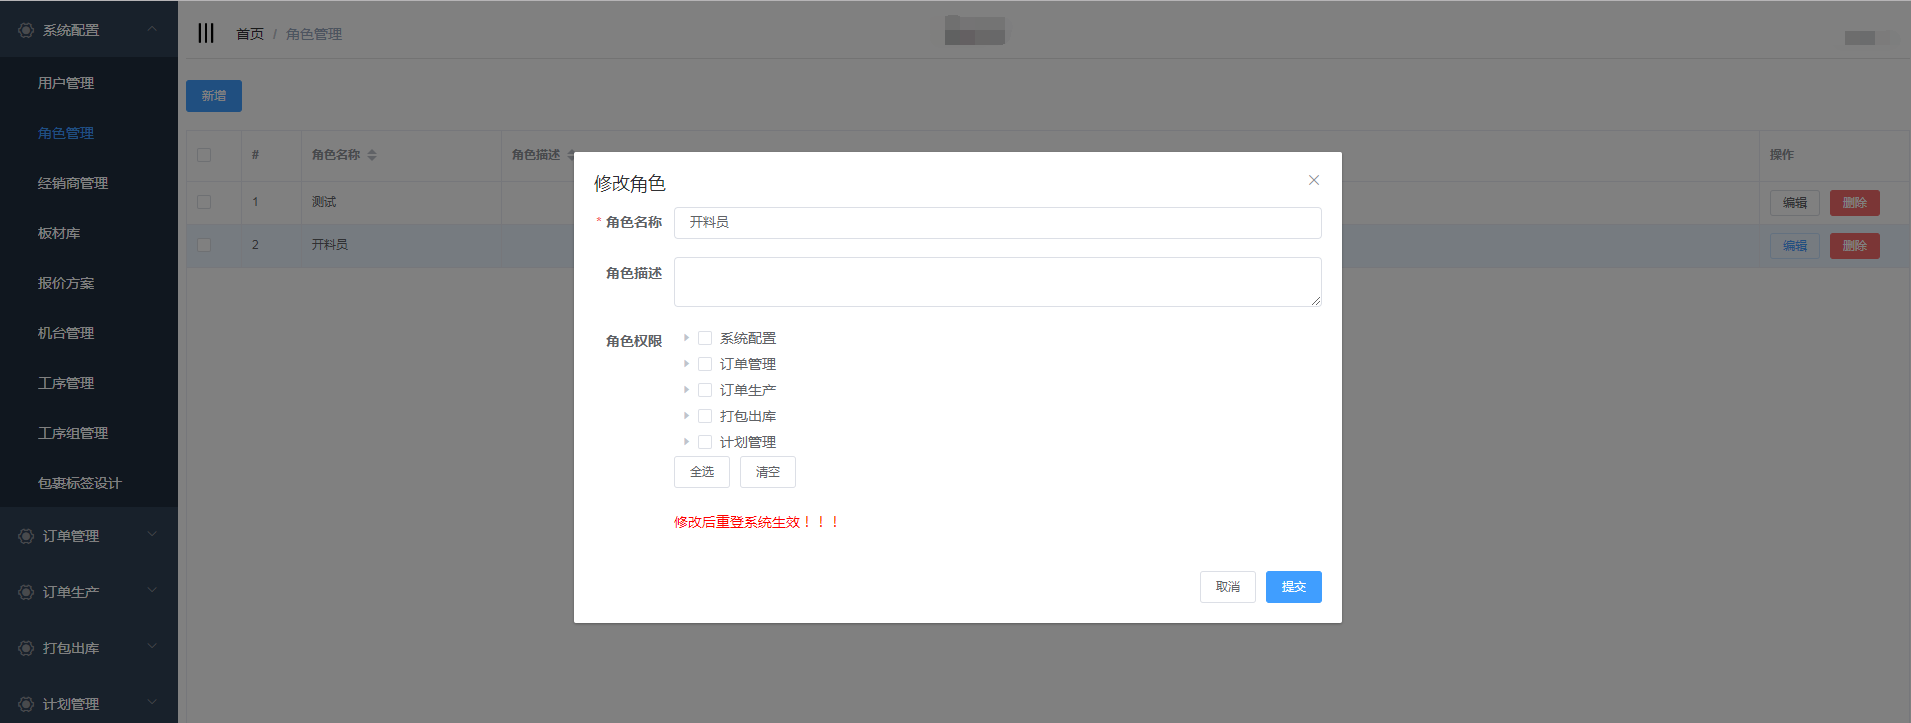Submit the role with 提交 button
This screenshot has width=1911, height=723.
coord(1293,587)
